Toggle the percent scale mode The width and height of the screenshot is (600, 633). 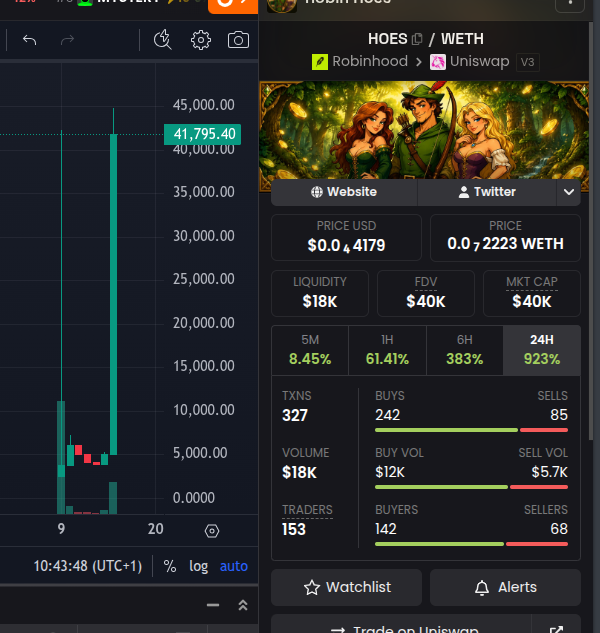(170, 566)
